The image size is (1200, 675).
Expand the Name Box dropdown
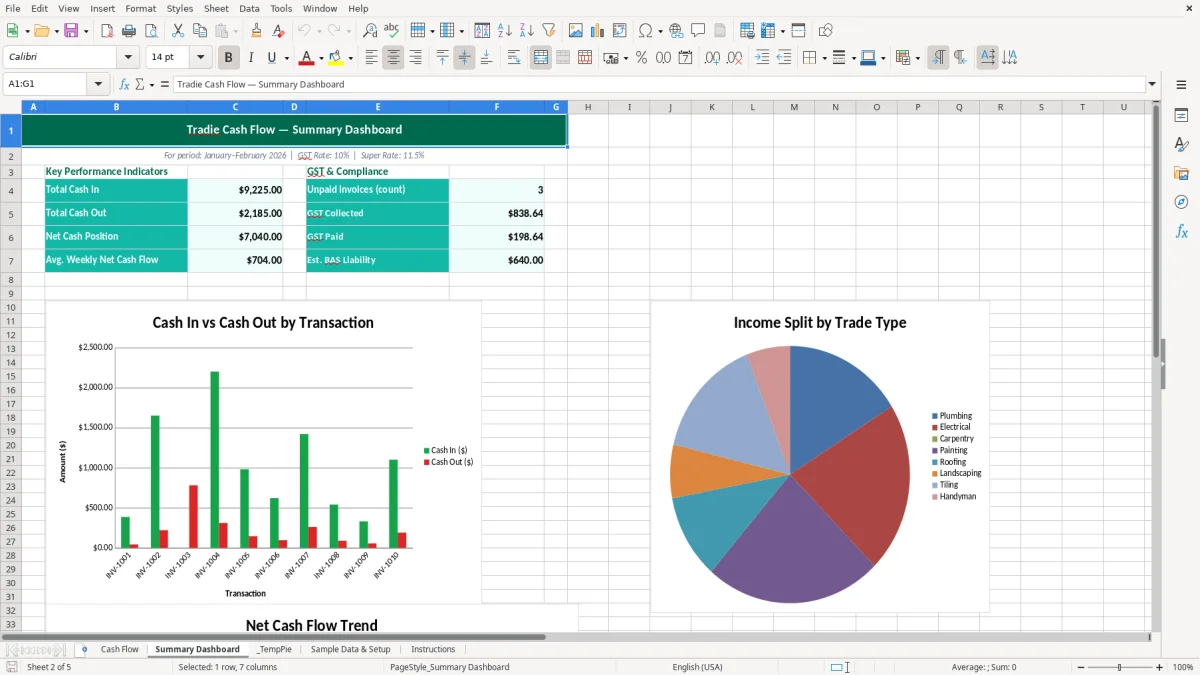point(99,84)
